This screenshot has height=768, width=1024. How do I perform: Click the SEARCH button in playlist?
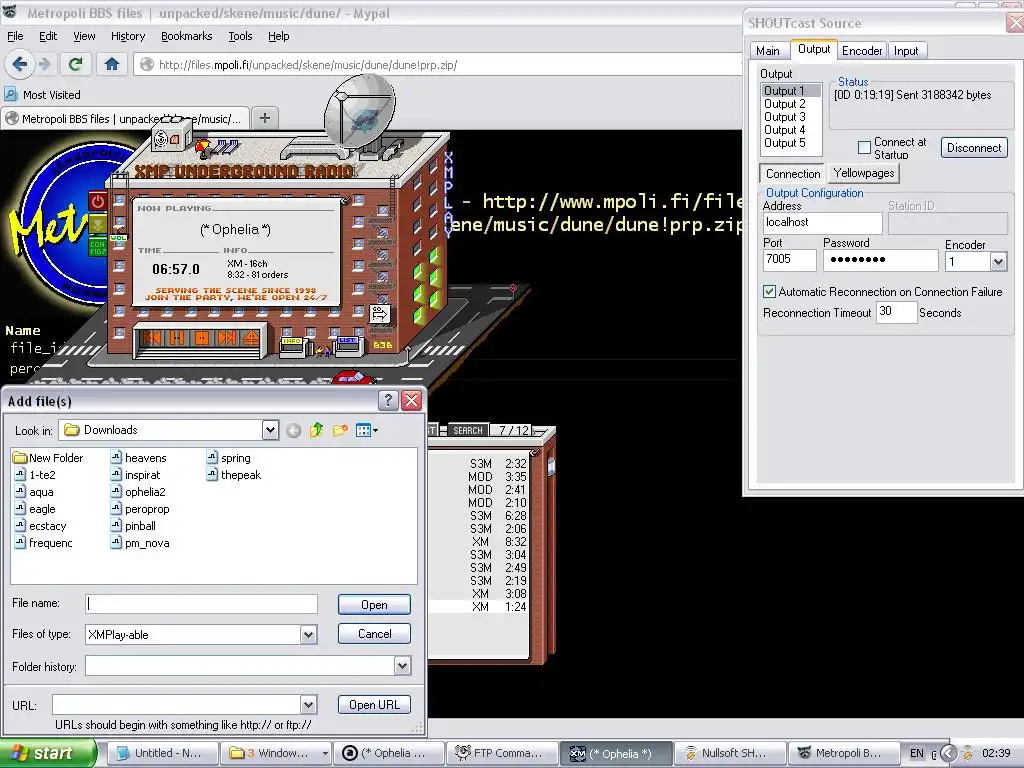[468, 430]
